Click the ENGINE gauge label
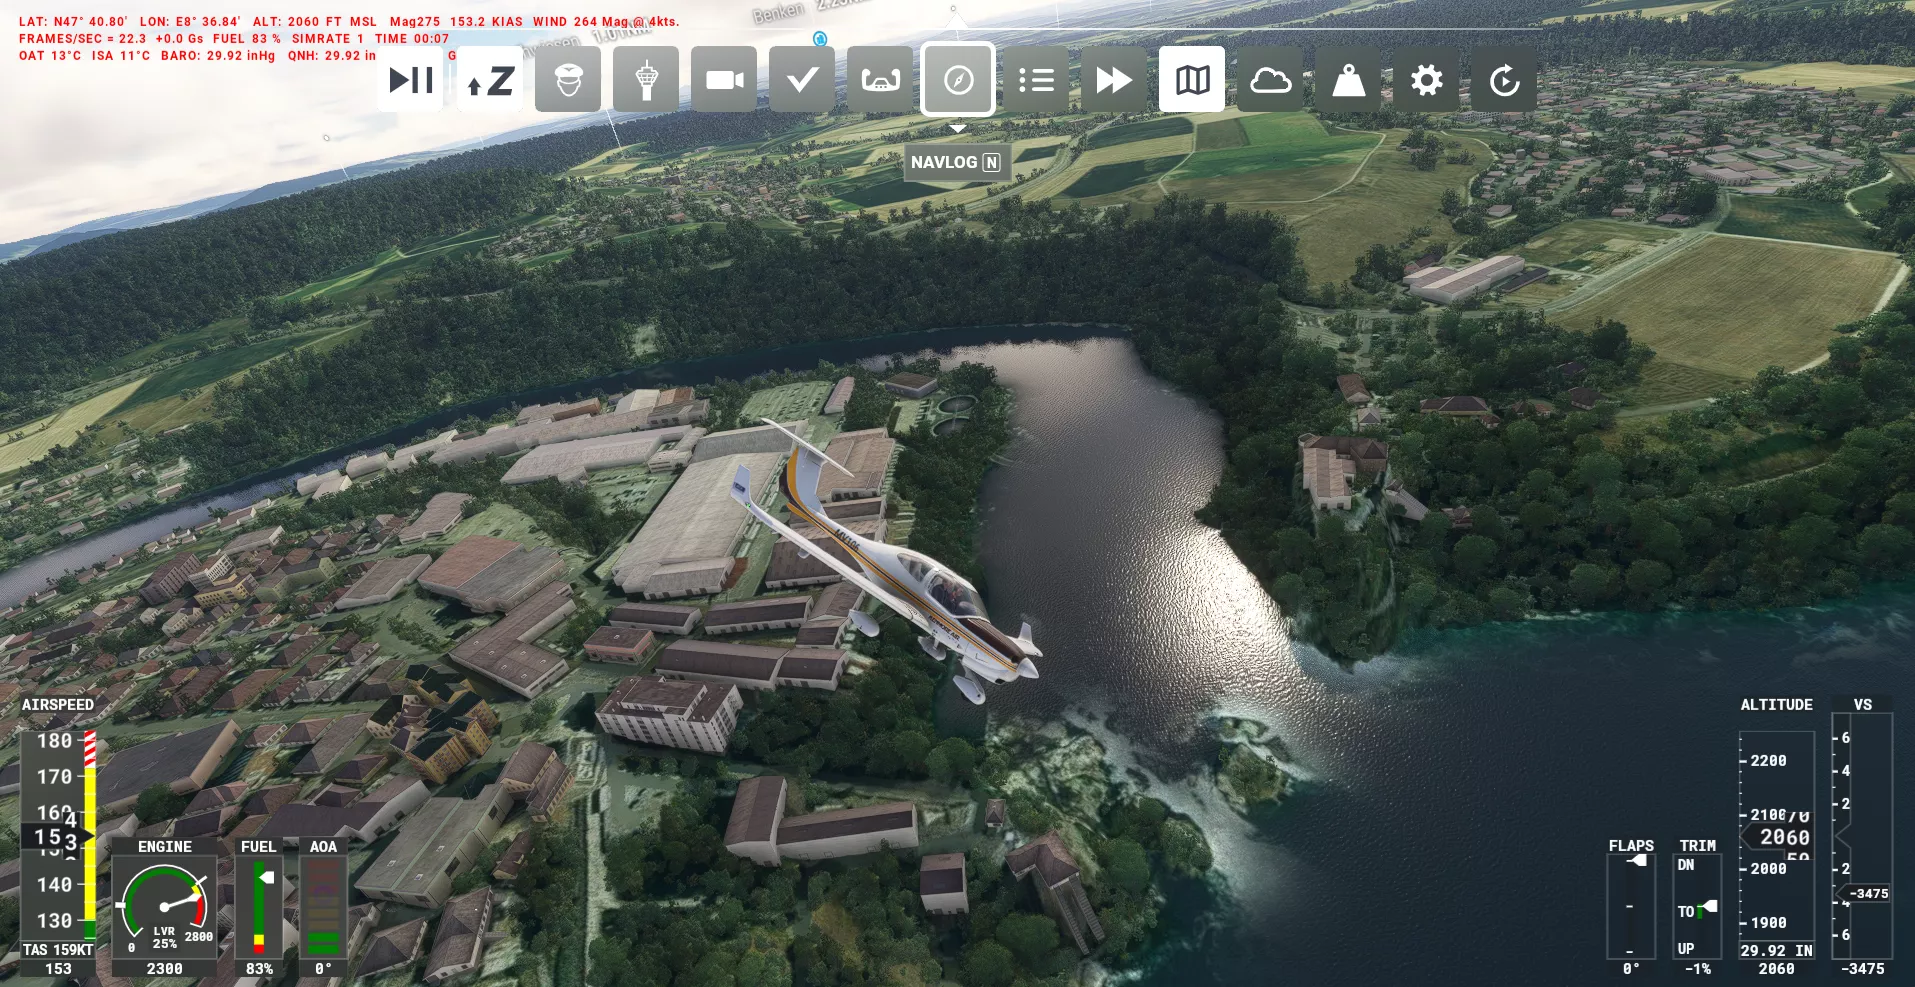 pyautogui.click(x=164, y=847)
